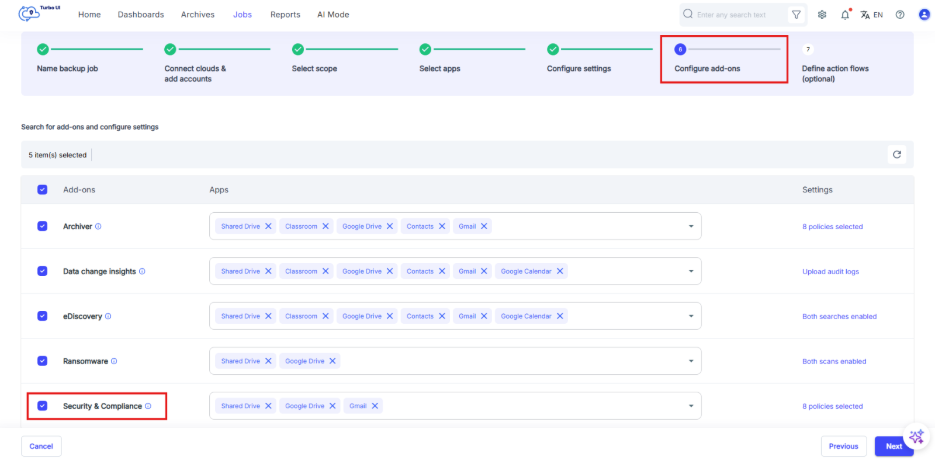Switch to the Reports menu item

[x=285, y=15]
